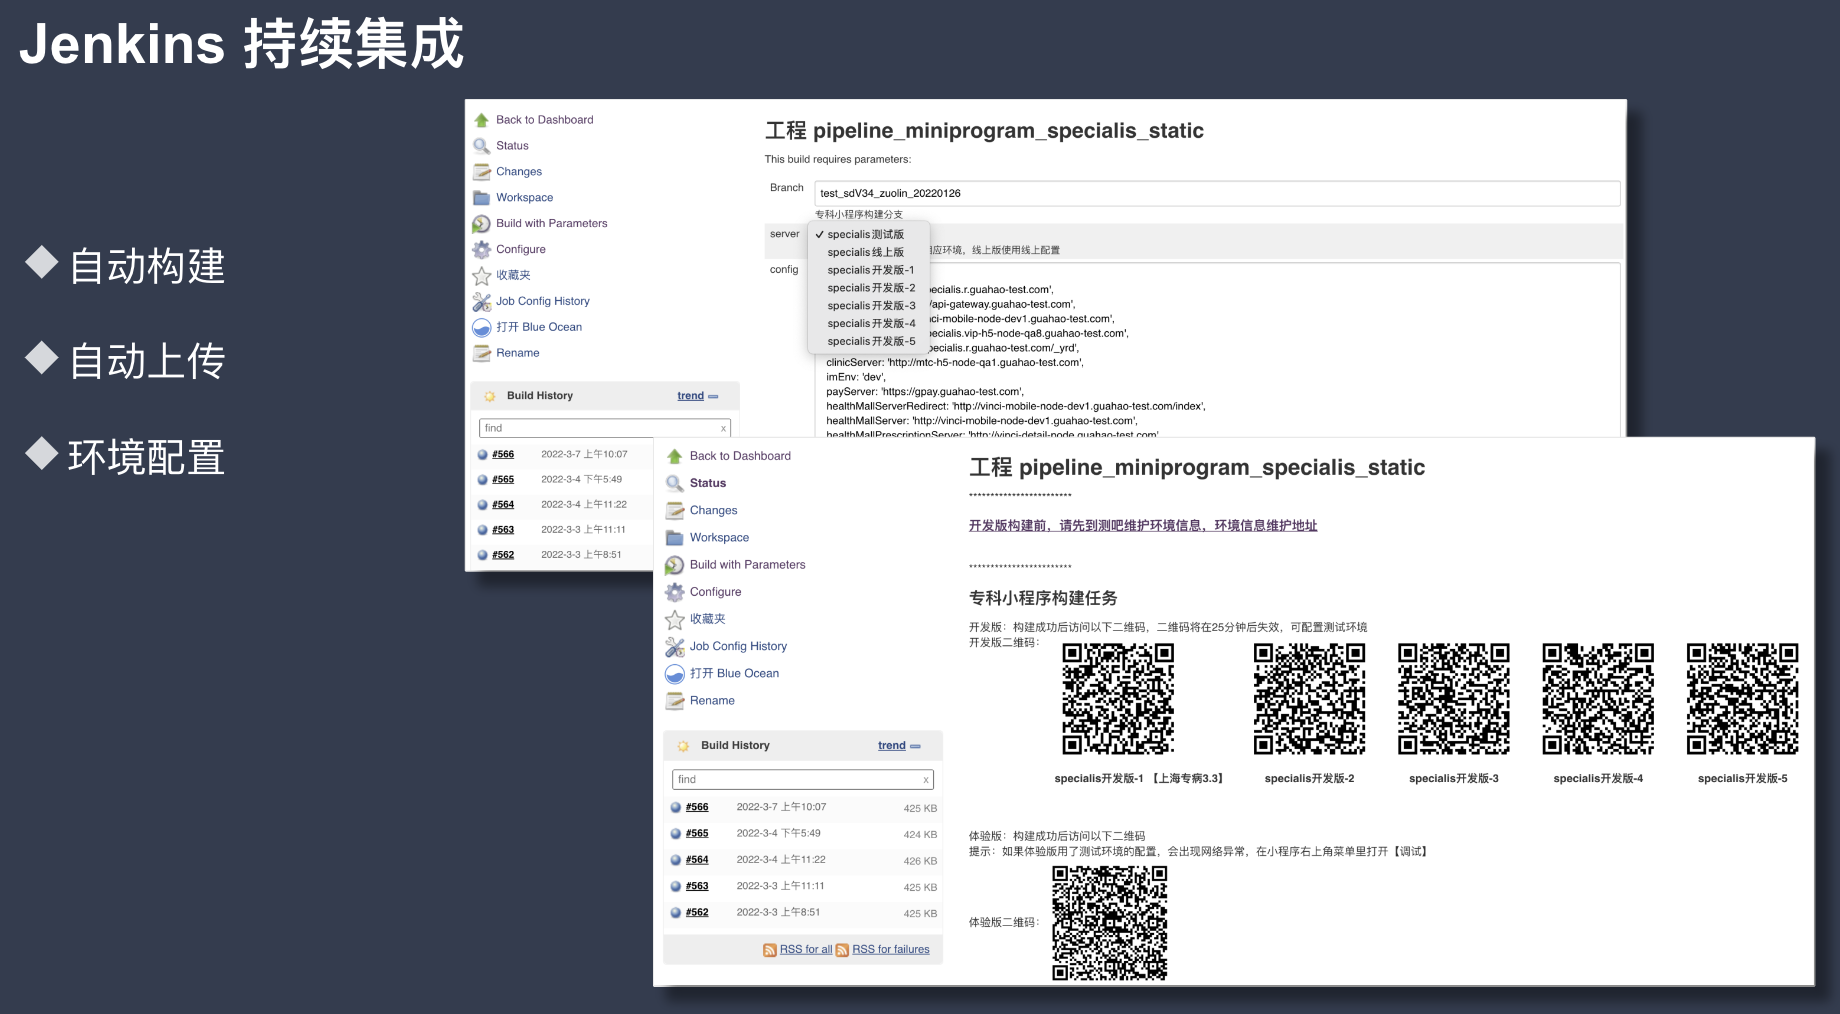Select specialis测试版 in server dropdown

(865, 235)
